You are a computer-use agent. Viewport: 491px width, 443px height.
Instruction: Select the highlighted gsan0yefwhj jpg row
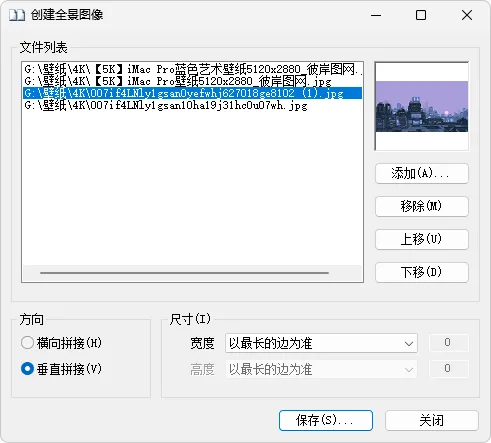coord(193,93)
